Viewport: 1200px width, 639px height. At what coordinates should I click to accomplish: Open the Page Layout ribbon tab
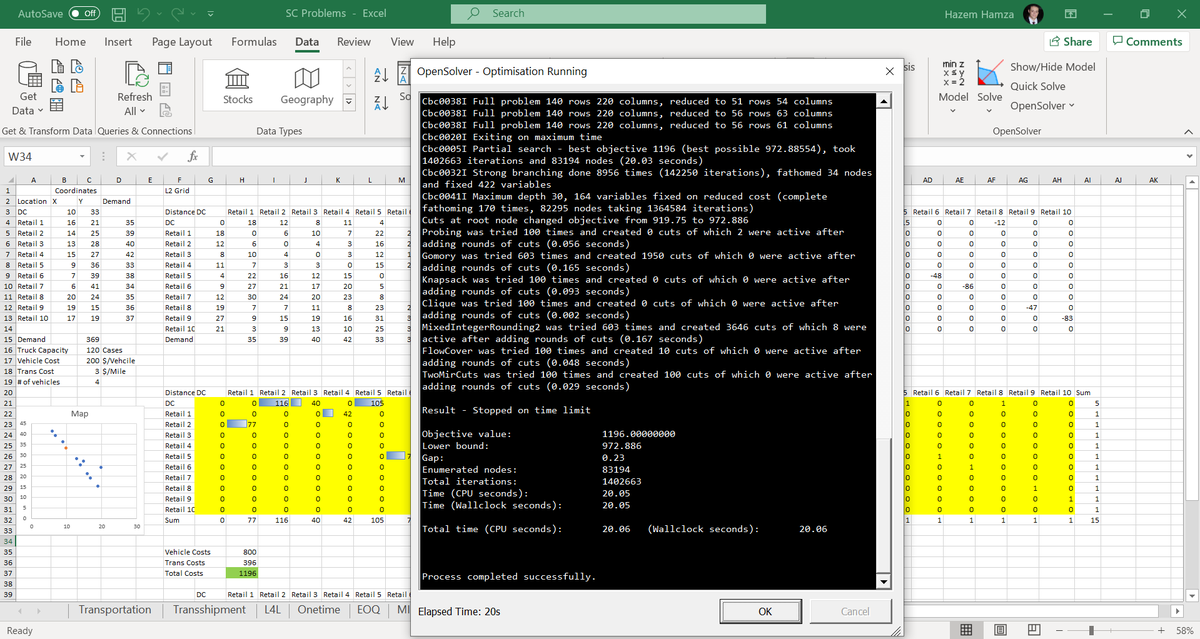[182, 42]
